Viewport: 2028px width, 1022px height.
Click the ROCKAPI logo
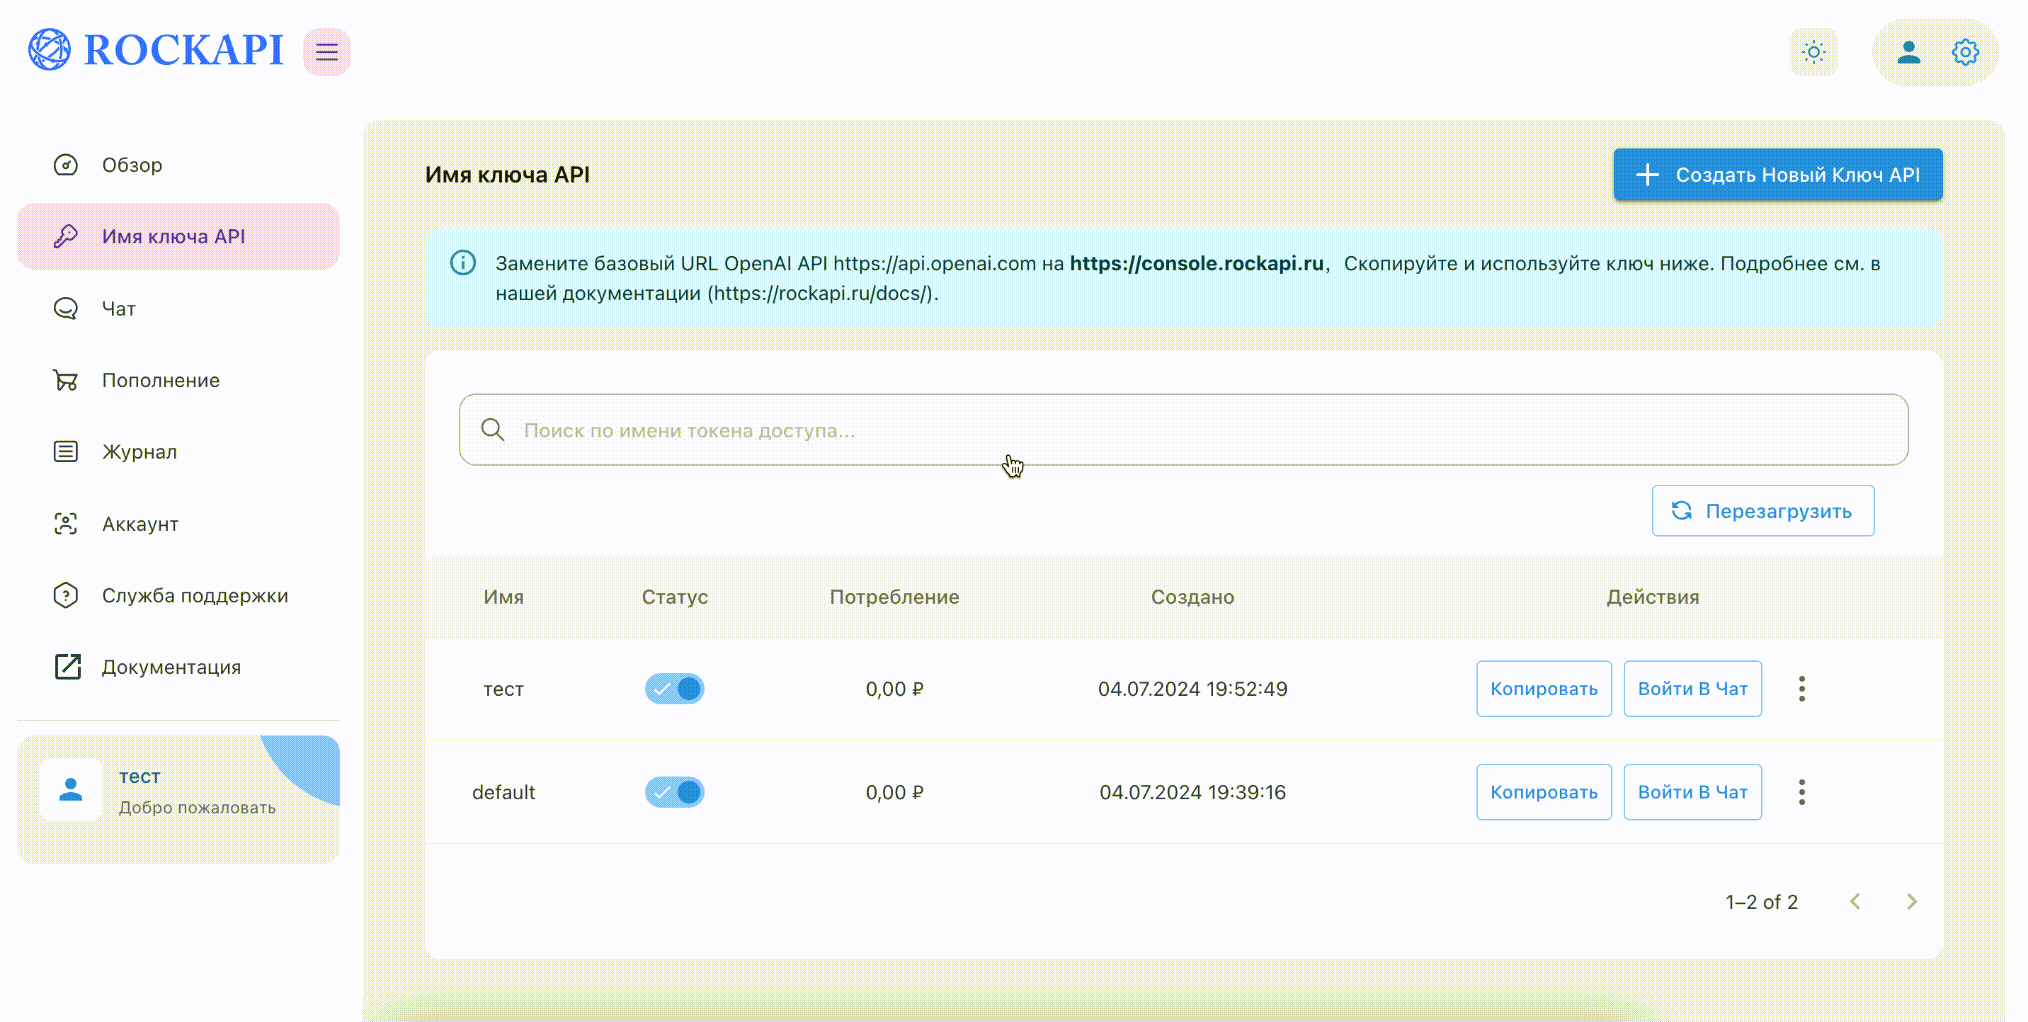pyautogui.click(x=156, y=50)
